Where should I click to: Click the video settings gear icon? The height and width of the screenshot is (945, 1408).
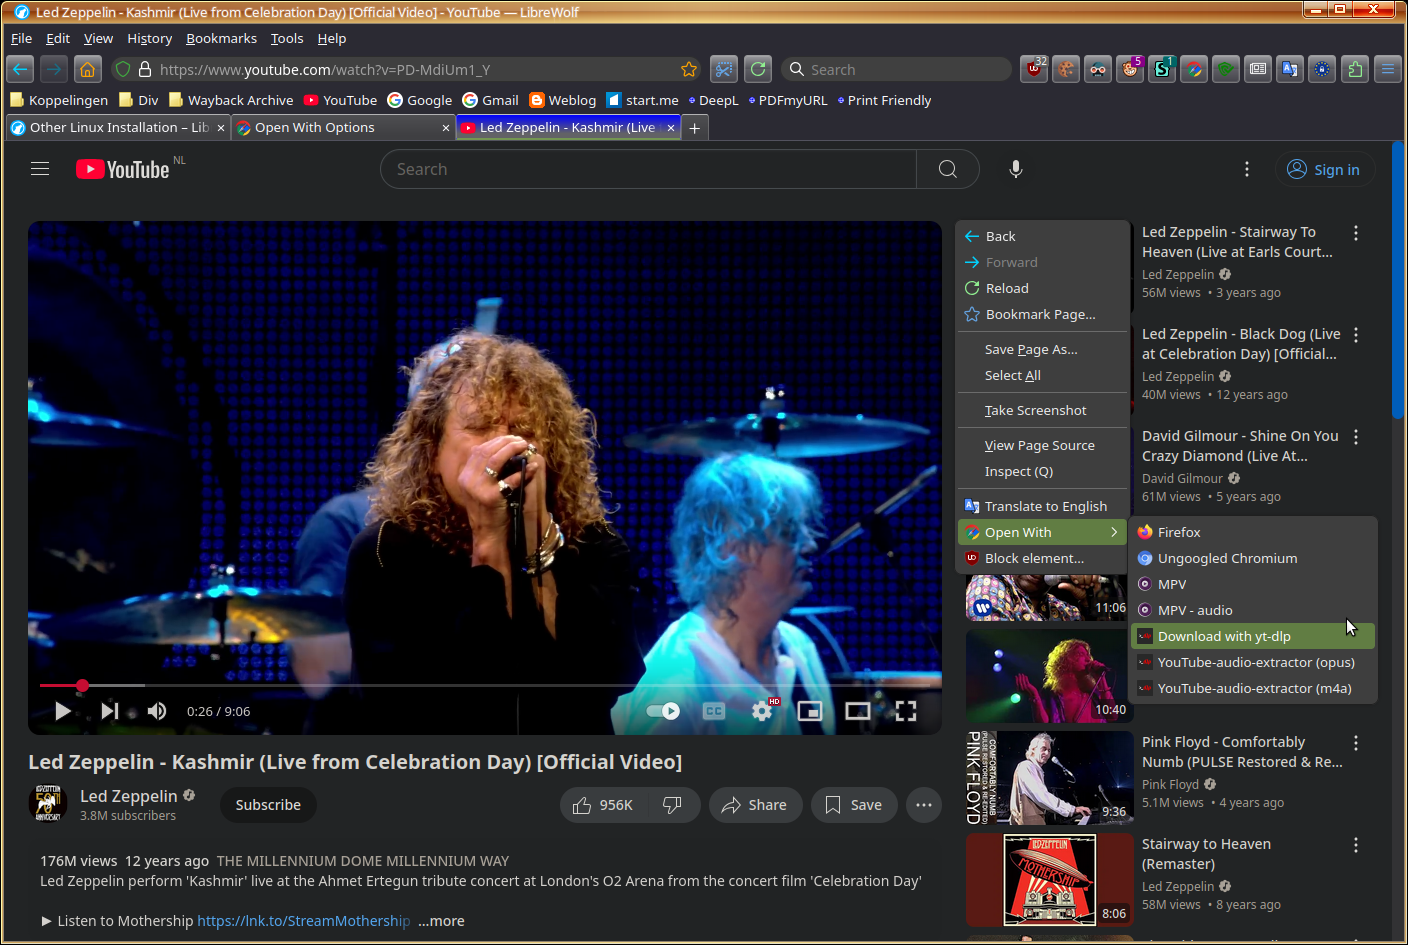[x=762, y=711]
